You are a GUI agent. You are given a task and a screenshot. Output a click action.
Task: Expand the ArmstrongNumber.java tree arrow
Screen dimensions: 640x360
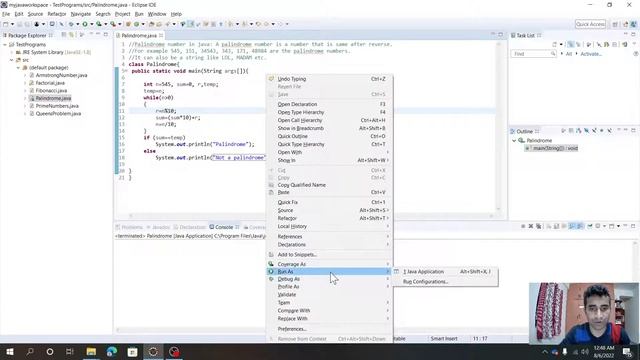click(25, 76)
